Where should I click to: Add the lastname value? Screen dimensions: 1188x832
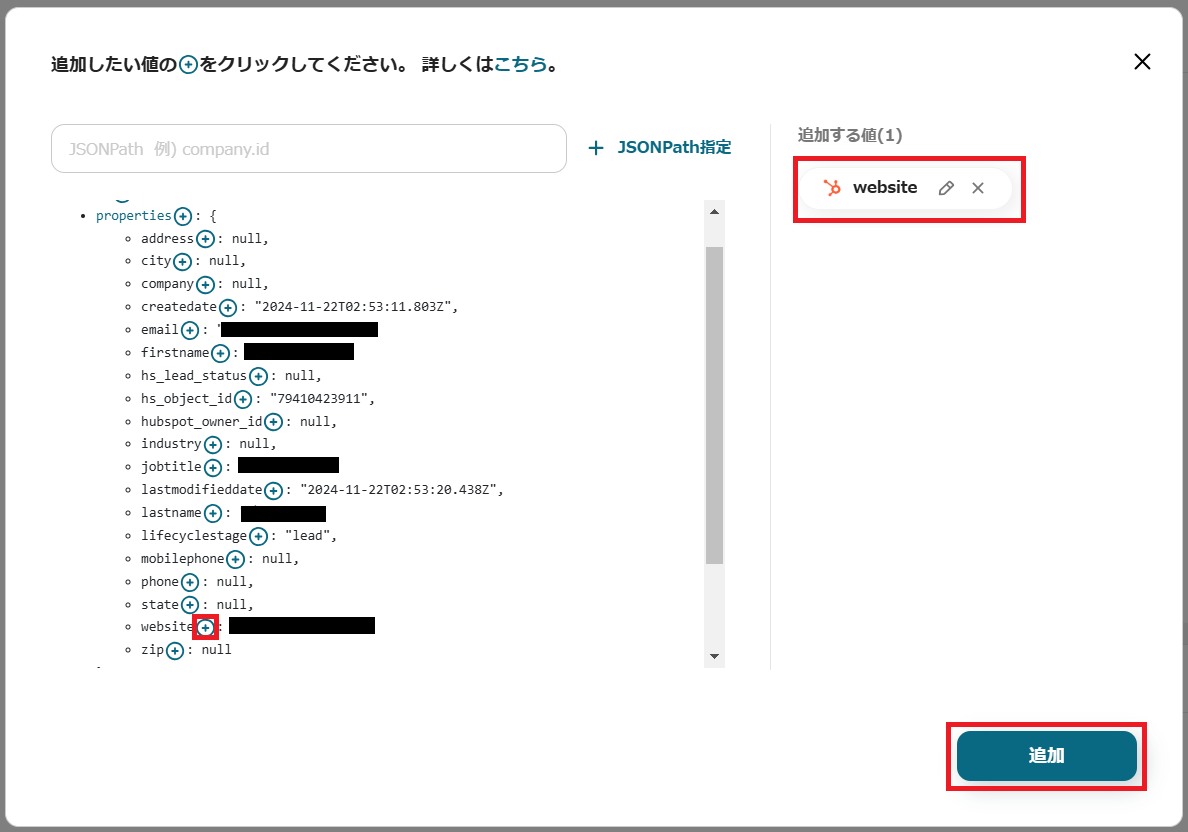pyautogui.click(x=213, y=514)
